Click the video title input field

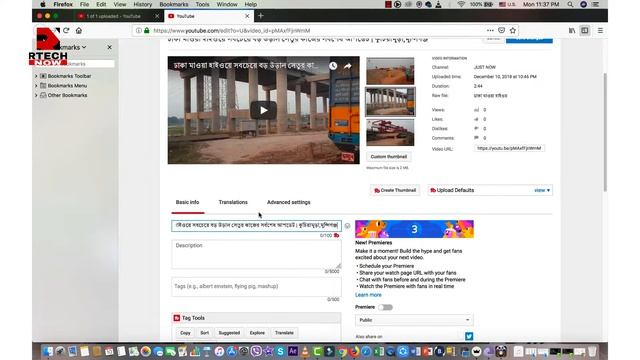coord(256,226)
